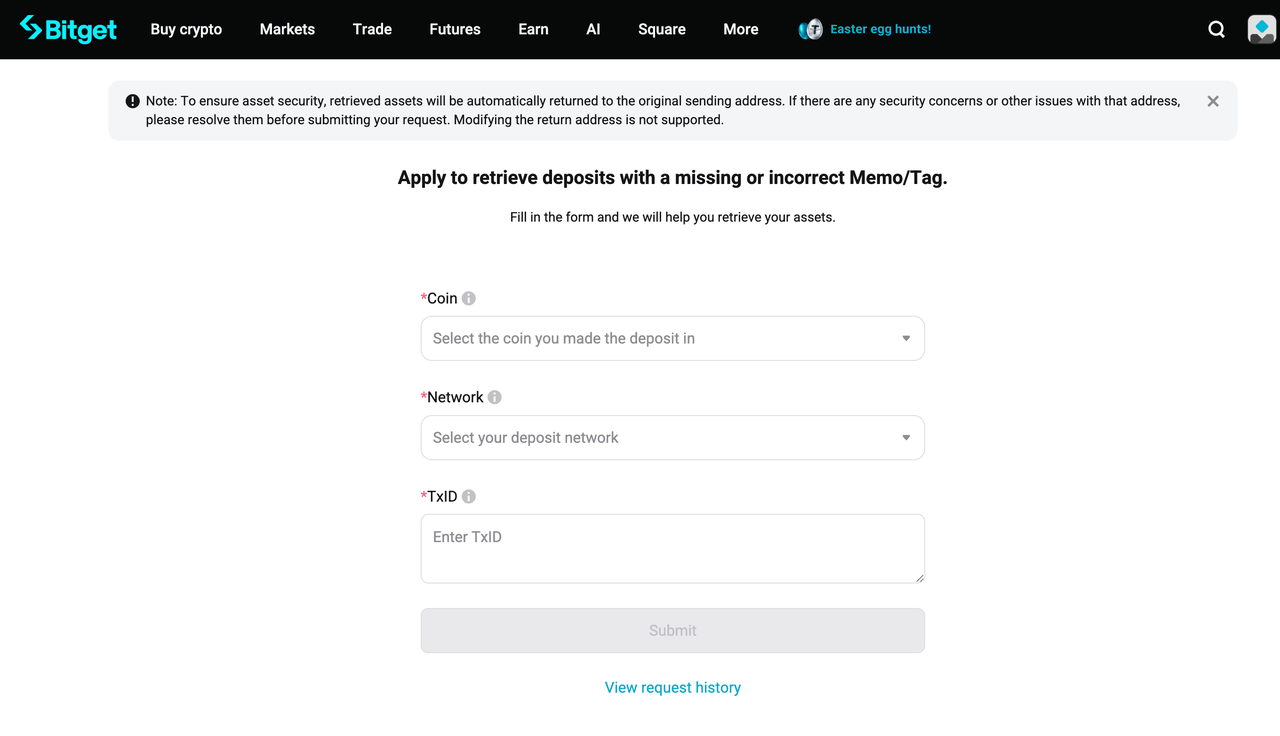Screen dimensions: 1280x736
Task: Open the Earn section
Action: tap(533, 29)
